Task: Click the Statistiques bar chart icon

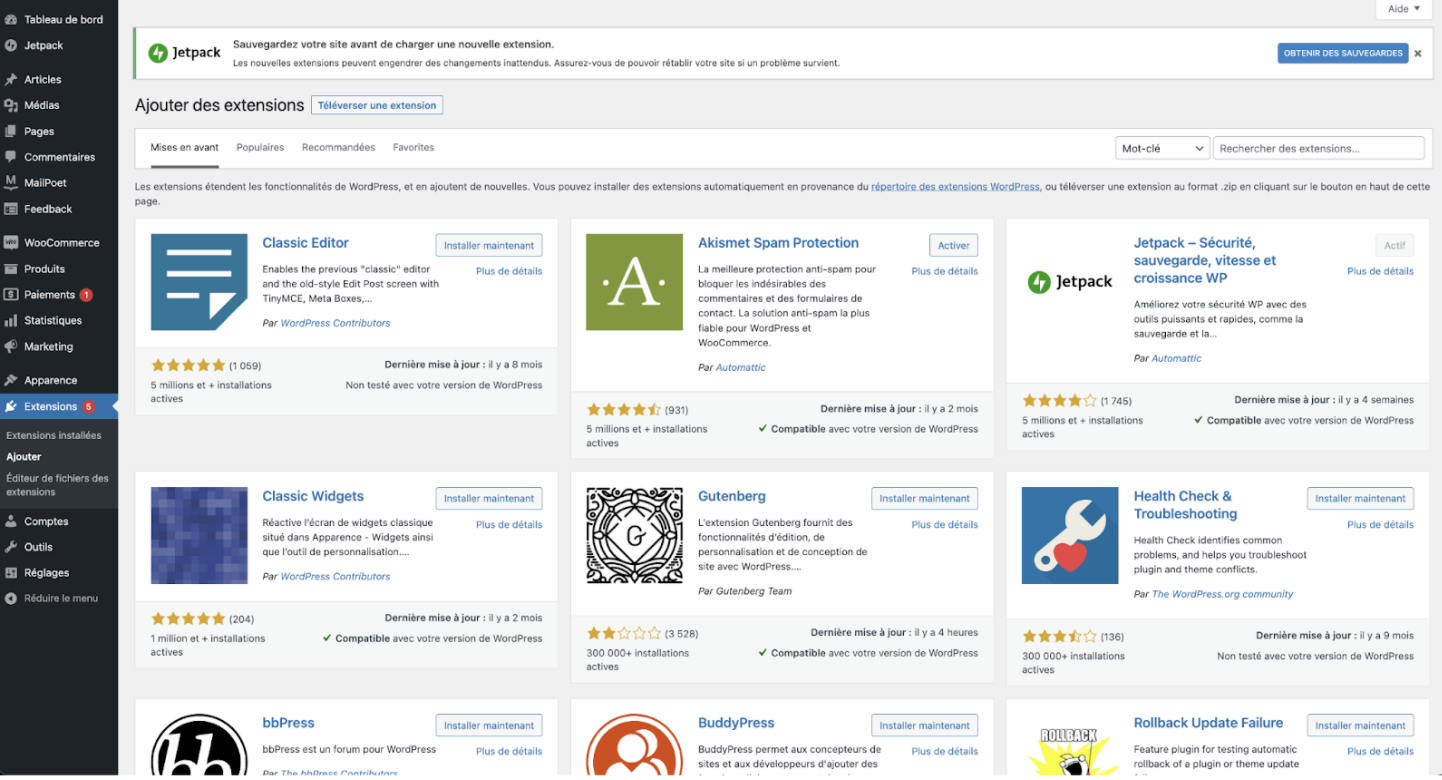Action: 11,321
